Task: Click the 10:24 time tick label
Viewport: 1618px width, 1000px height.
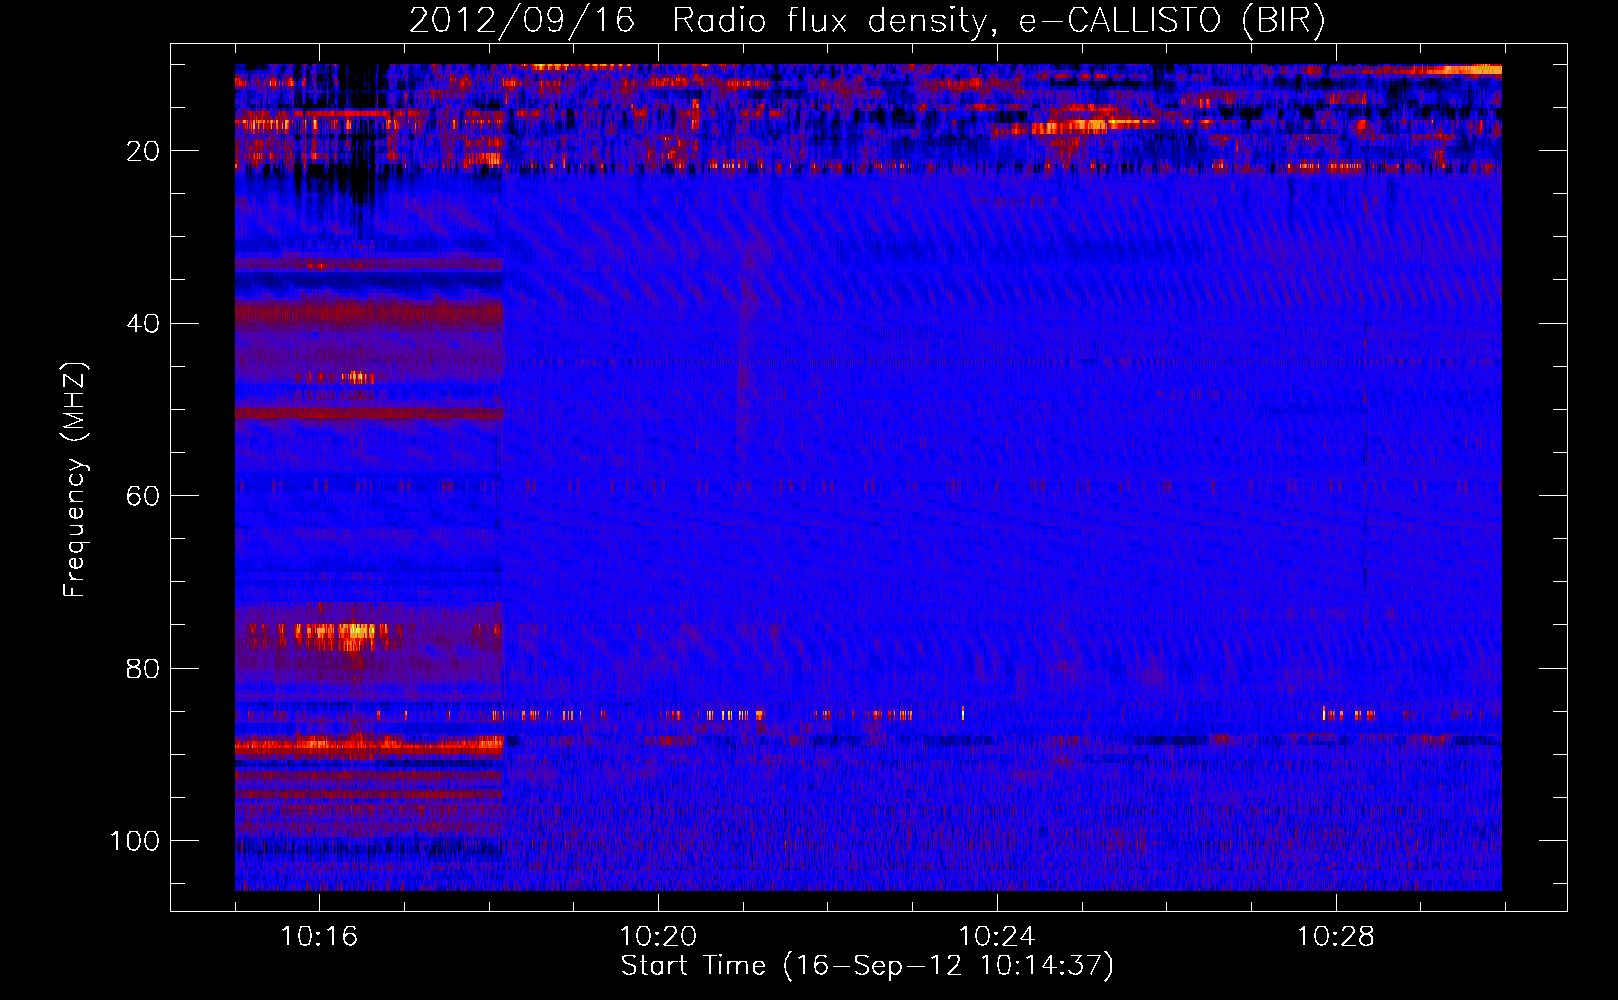Action: [x=997, y=937]
